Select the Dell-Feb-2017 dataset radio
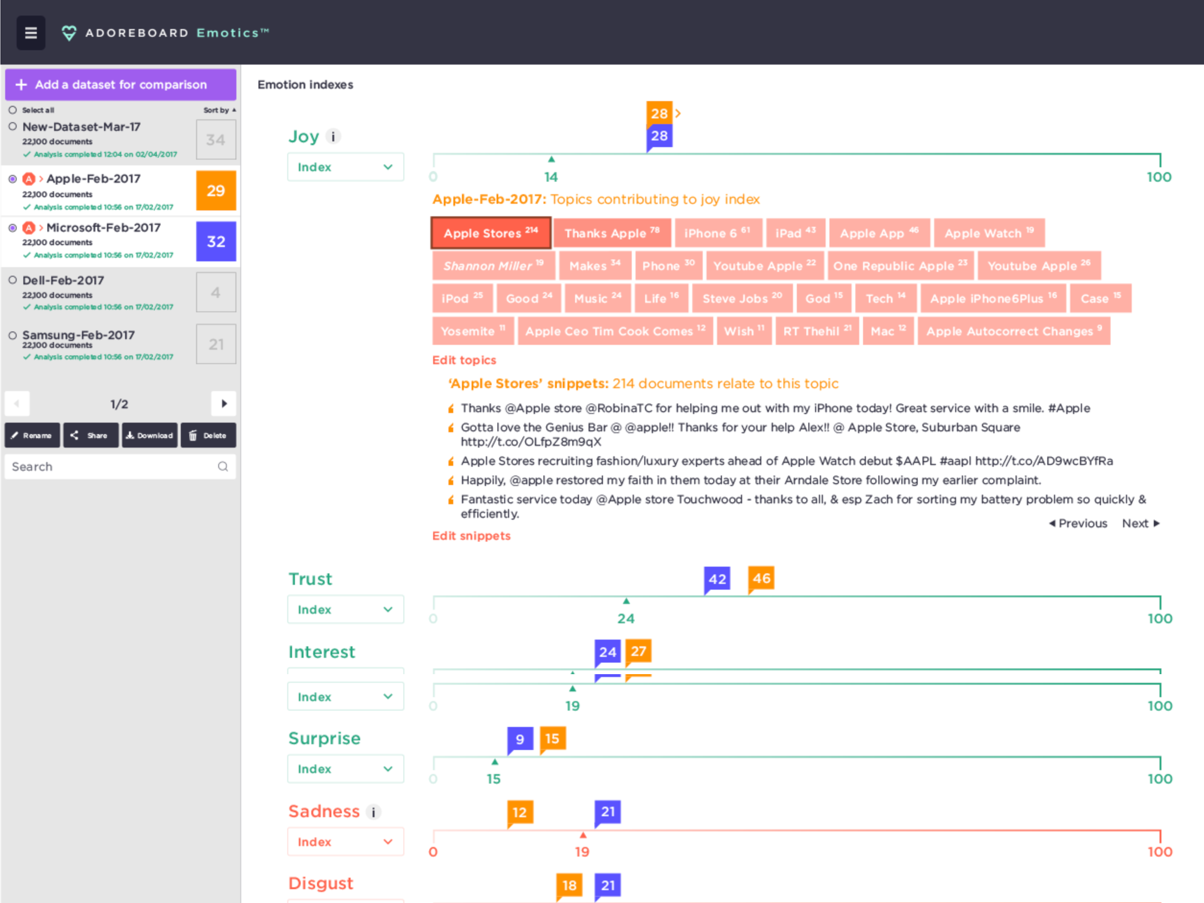 13,281
